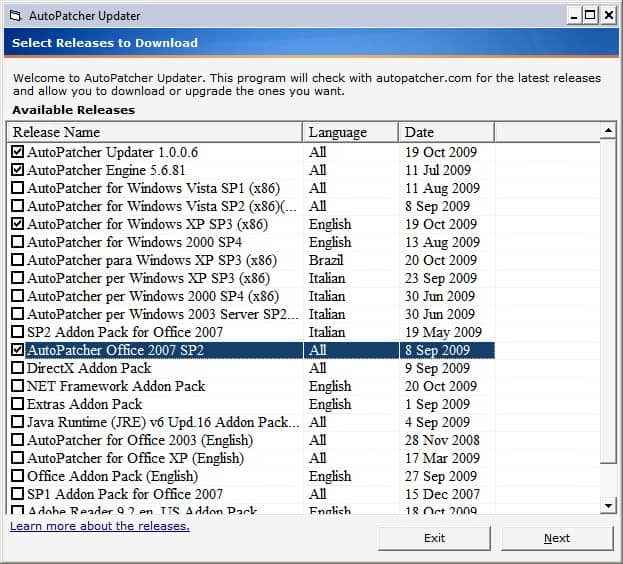Check the DirectX Addon Pack box

tap(17, 369)
